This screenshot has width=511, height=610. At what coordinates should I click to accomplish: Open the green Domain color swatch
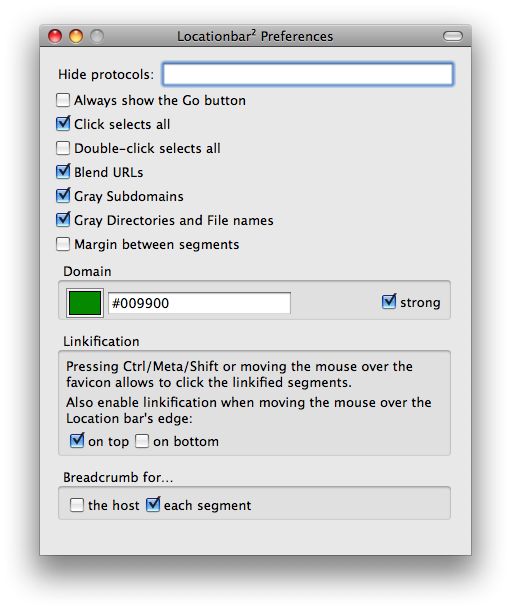pyautogui.click(x=85, y=303)
